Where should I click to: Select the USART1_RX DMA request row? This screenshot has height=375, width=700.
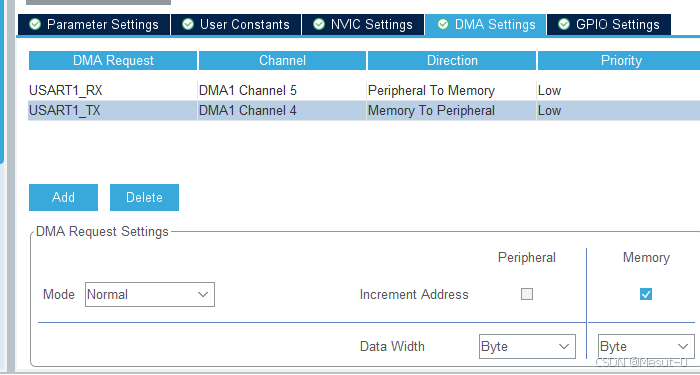click(x=364, y=91)
